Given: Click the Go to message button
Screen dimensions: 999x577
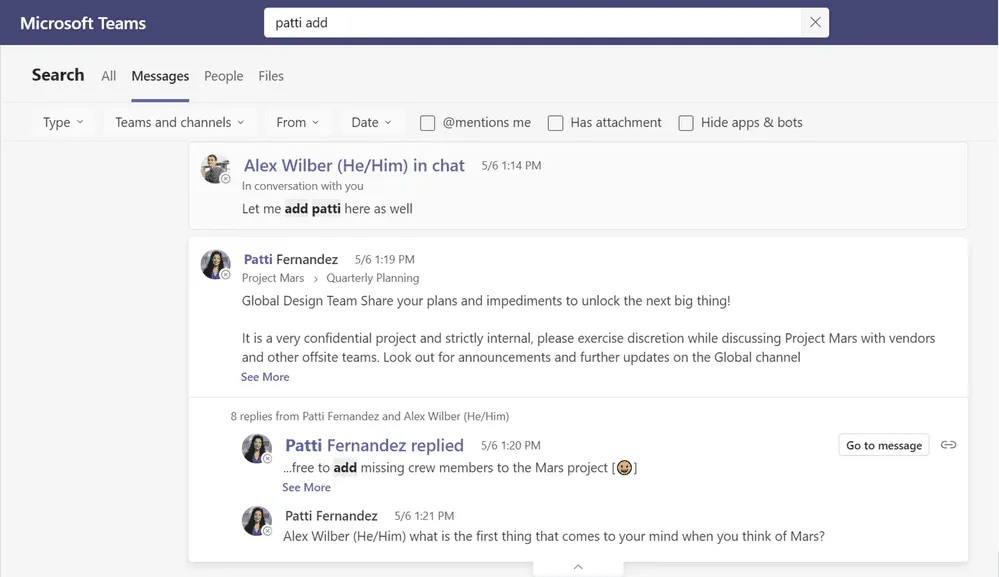Looking at the screenshot, I should pyautogui.click(x=883, y=444).
